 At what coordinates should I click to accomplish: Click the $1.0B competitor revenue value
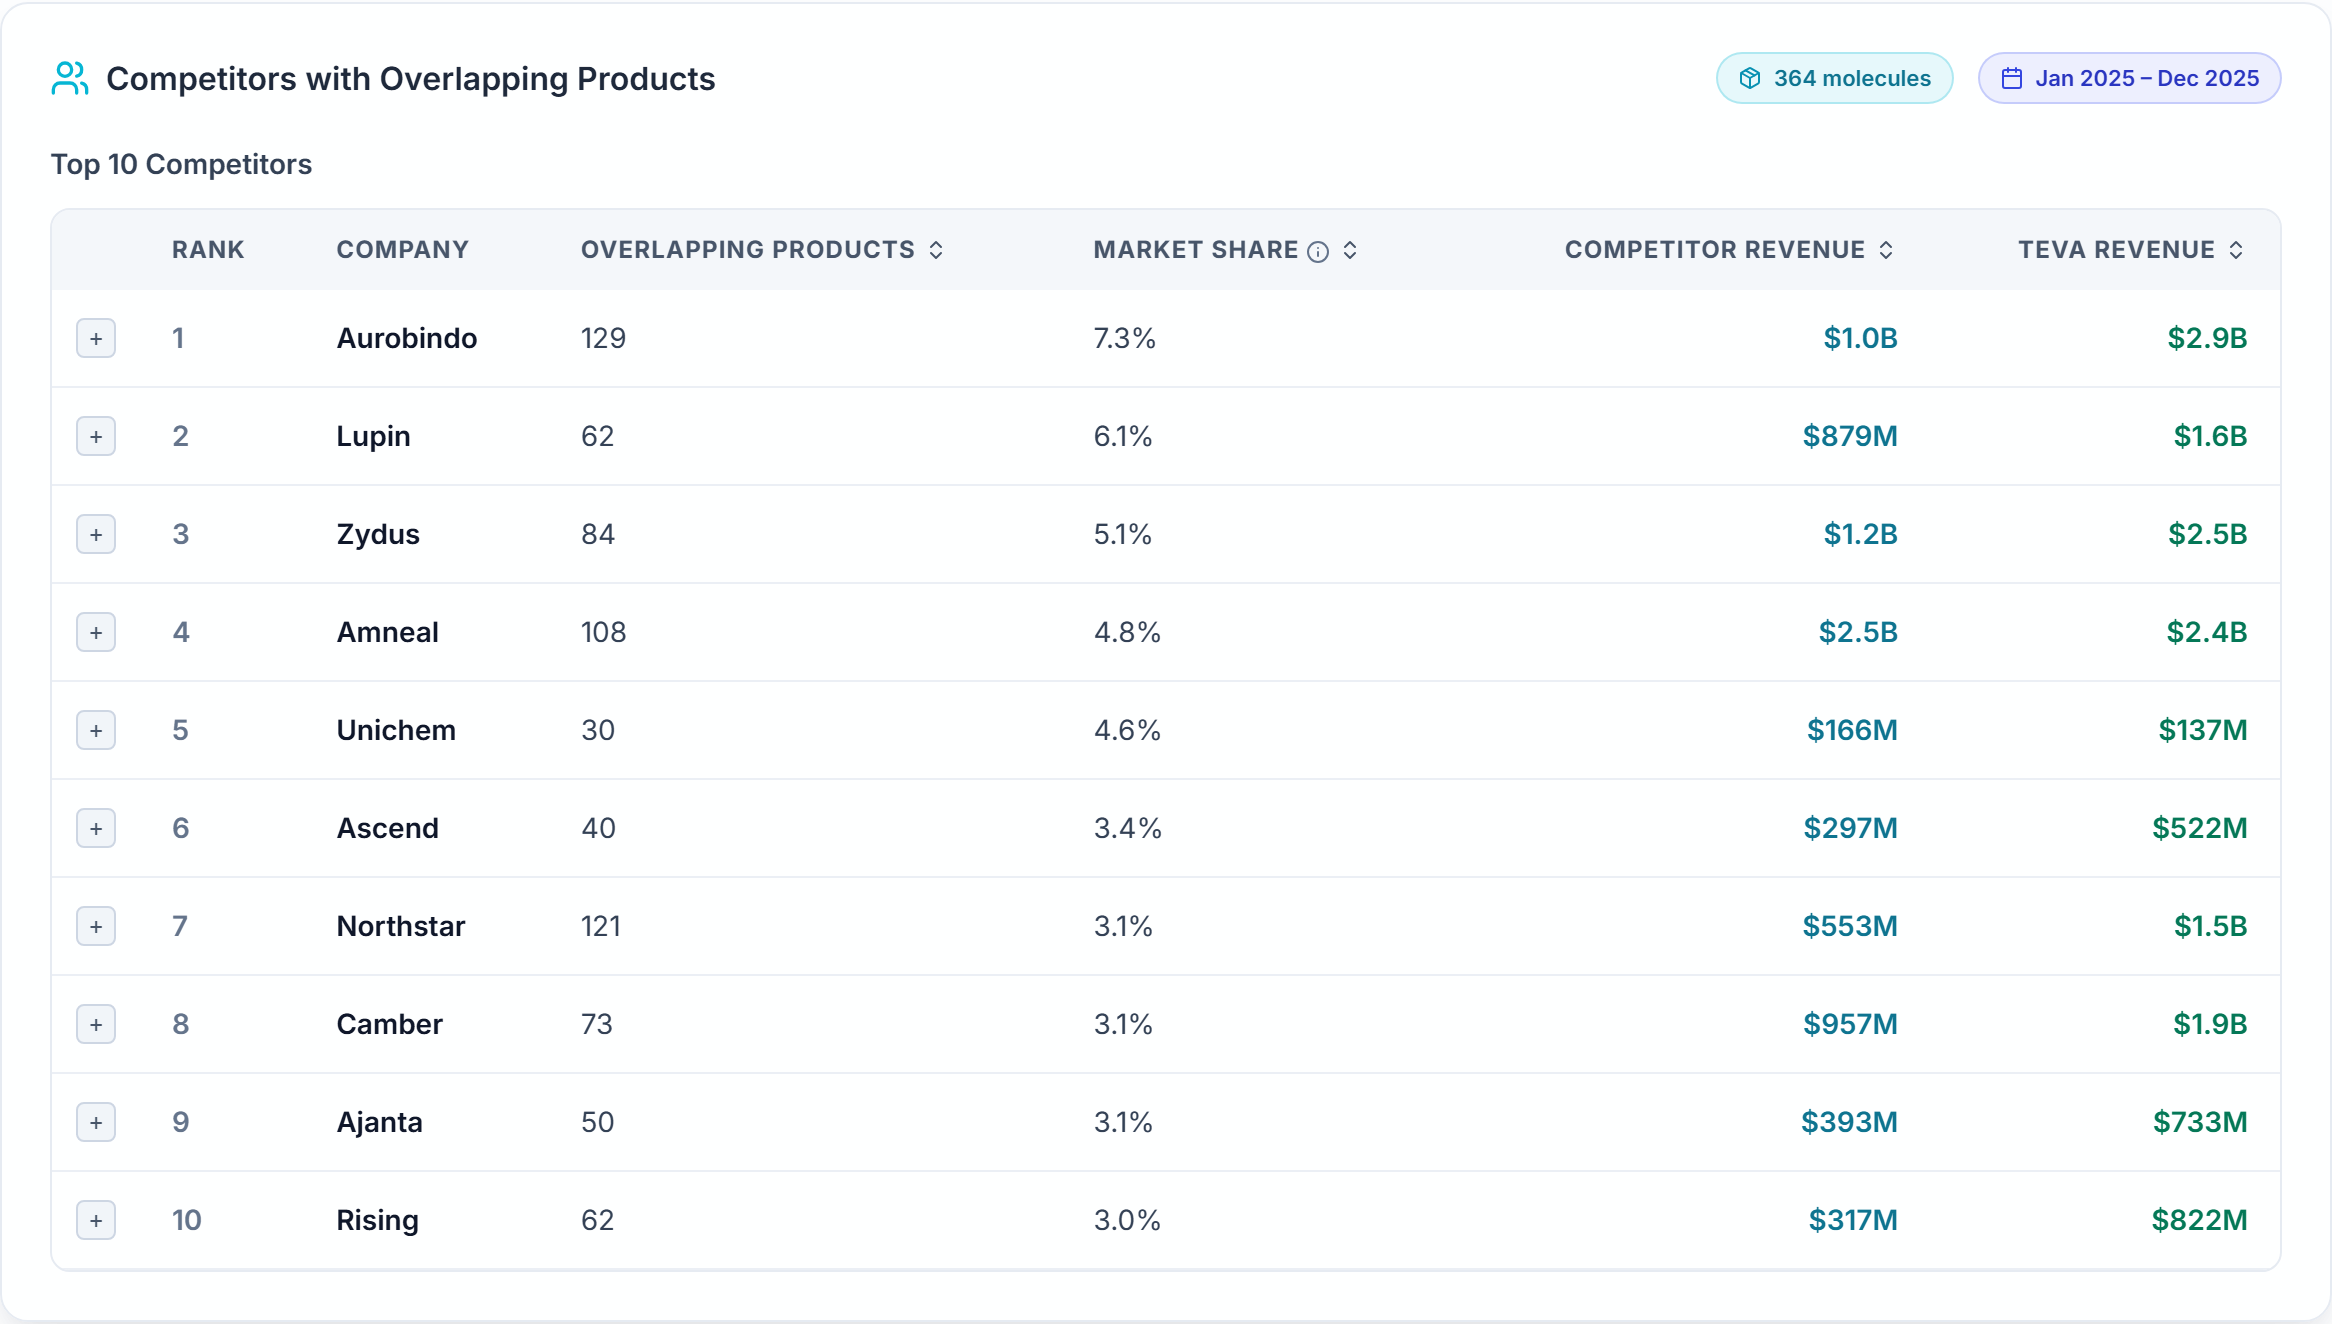pyautogui.click(x=1861, y=338)
